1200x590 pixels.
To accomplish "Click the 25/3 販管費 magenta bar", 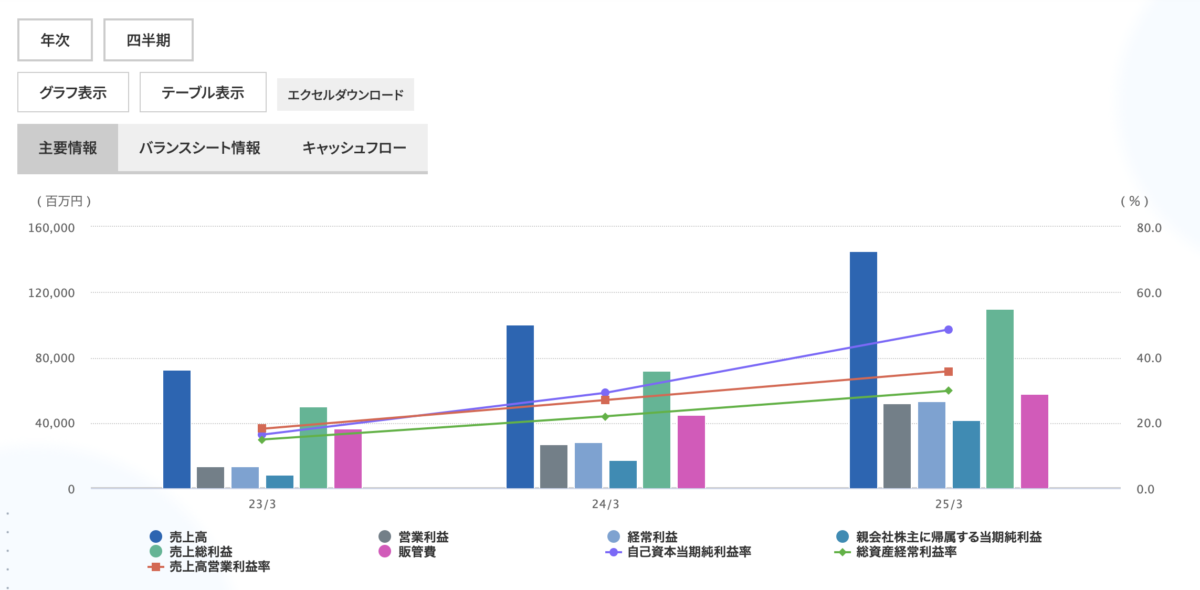I will point(1034,442).
